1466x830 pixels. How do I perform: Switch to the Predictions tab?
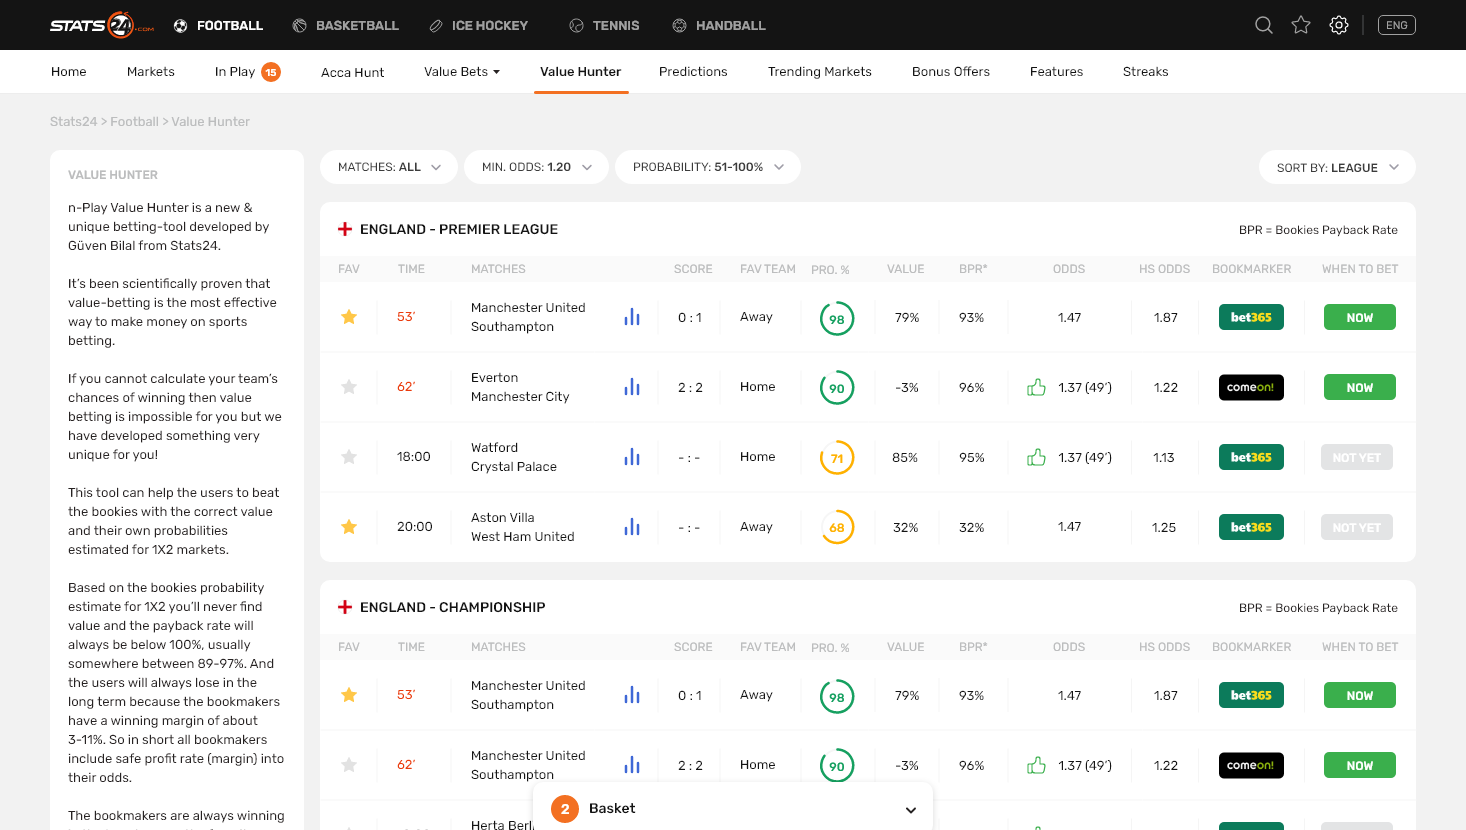pyautogui.click(x=693, y=72)
